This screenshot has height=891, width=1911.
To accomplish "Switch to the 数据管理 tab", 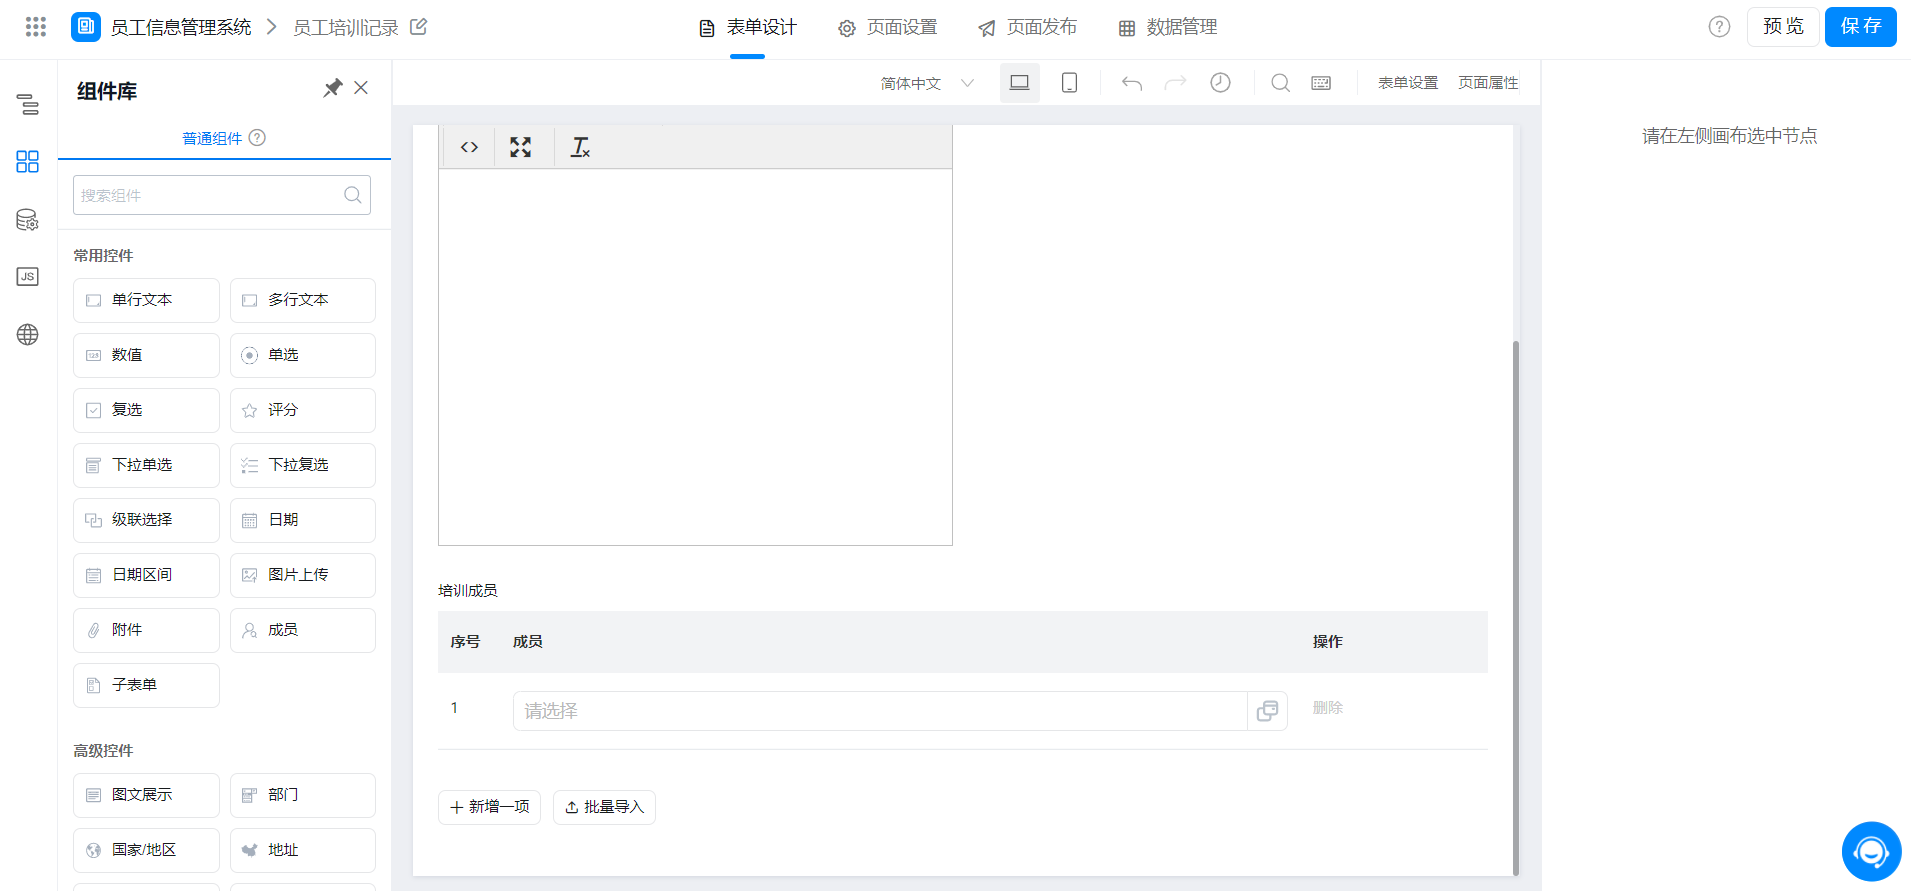I will click(x=1167, y=27).
